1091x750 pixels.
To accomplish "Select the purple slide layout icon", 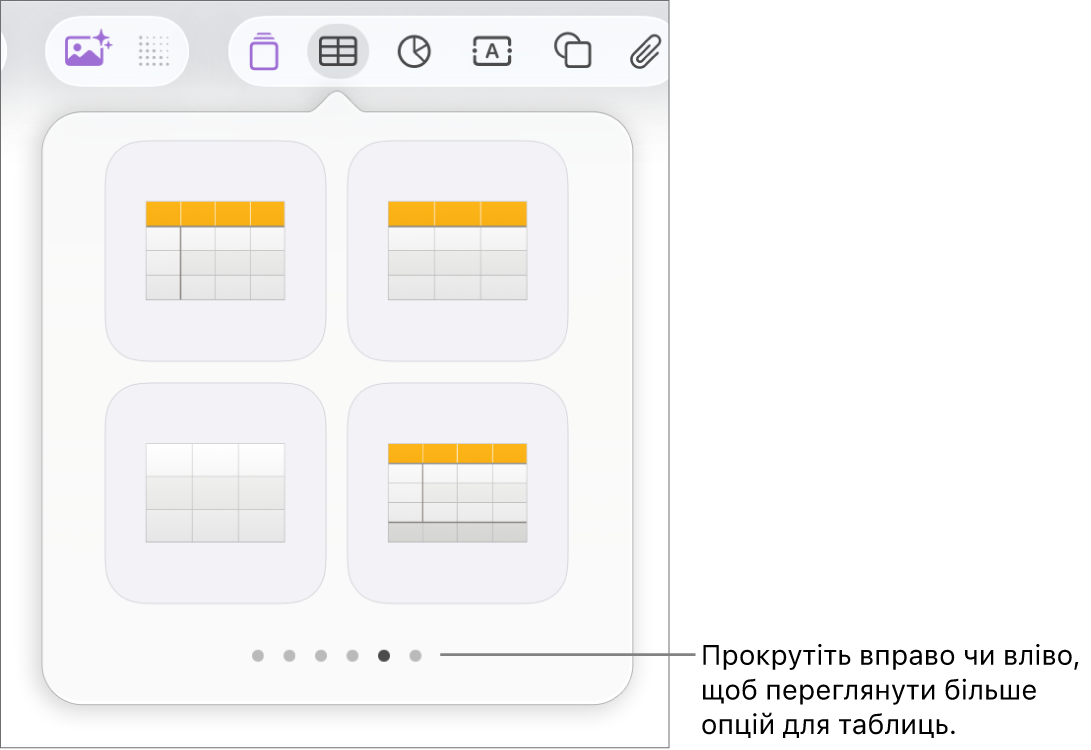I will [264, 51].
